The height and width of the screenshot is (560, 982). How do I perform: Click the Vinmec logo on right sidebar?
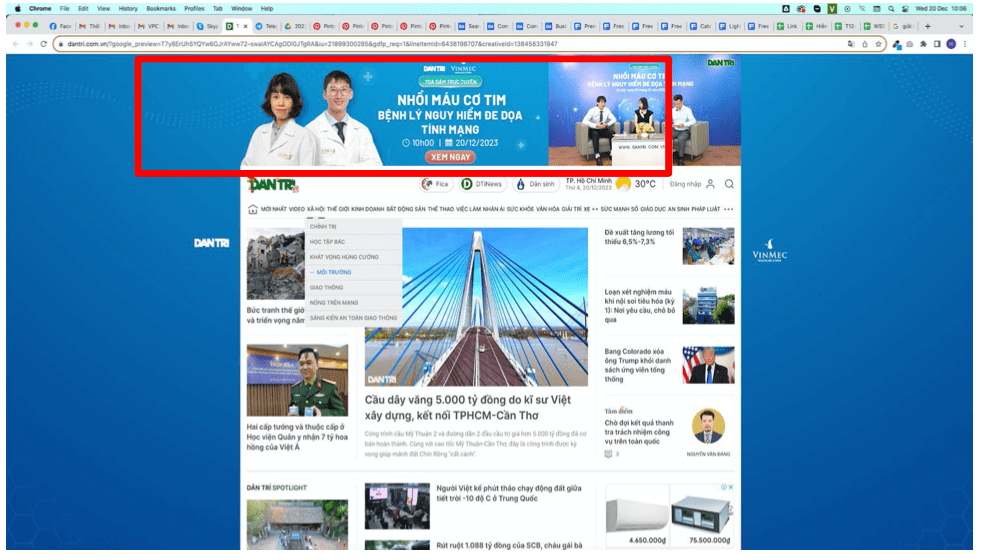click(770, 251)
